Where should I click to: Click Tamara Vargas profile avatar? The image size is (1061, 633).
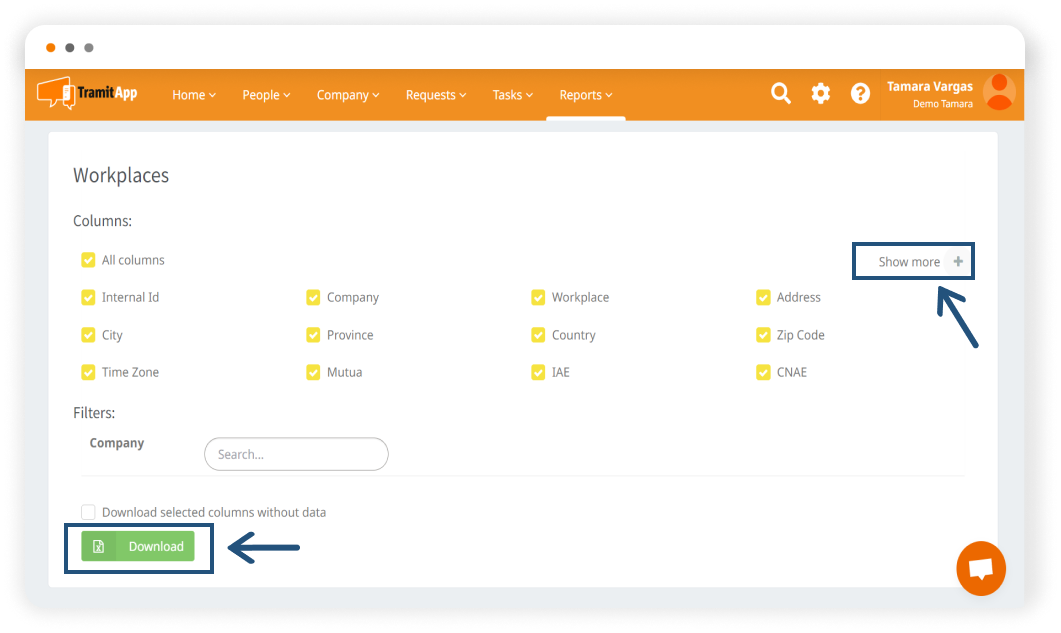click(998, 93)
